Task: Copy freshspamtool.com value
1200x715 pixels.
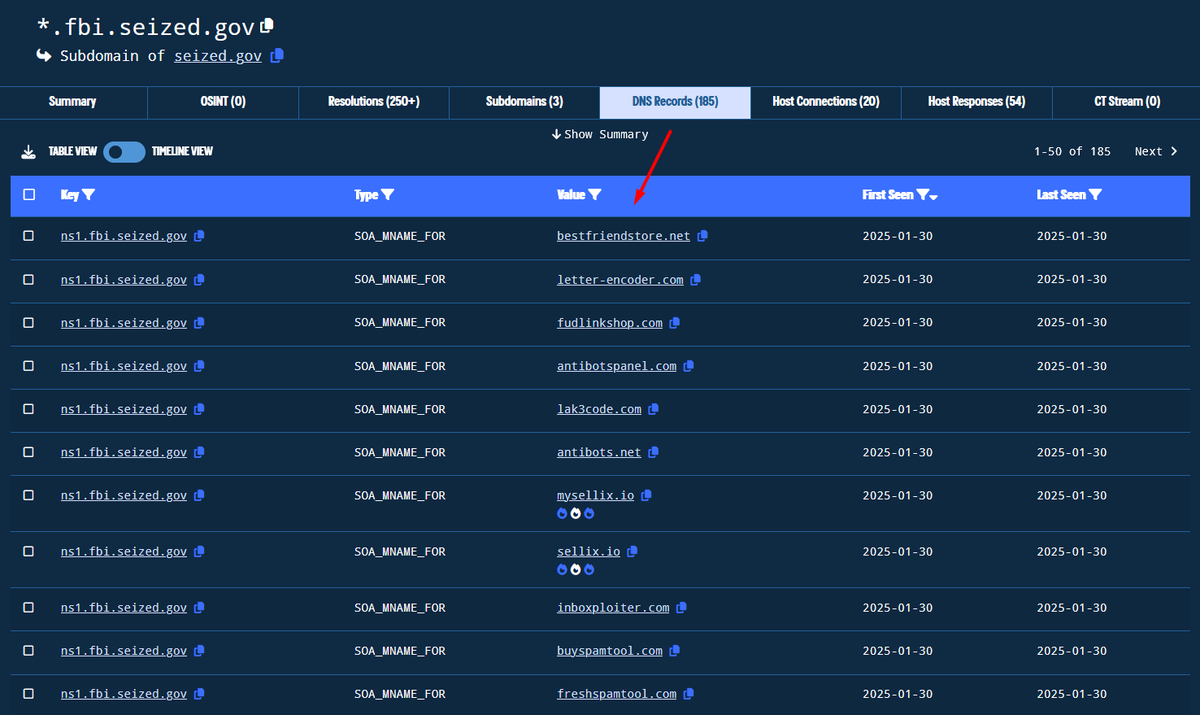Action: [x=688, y=693]
